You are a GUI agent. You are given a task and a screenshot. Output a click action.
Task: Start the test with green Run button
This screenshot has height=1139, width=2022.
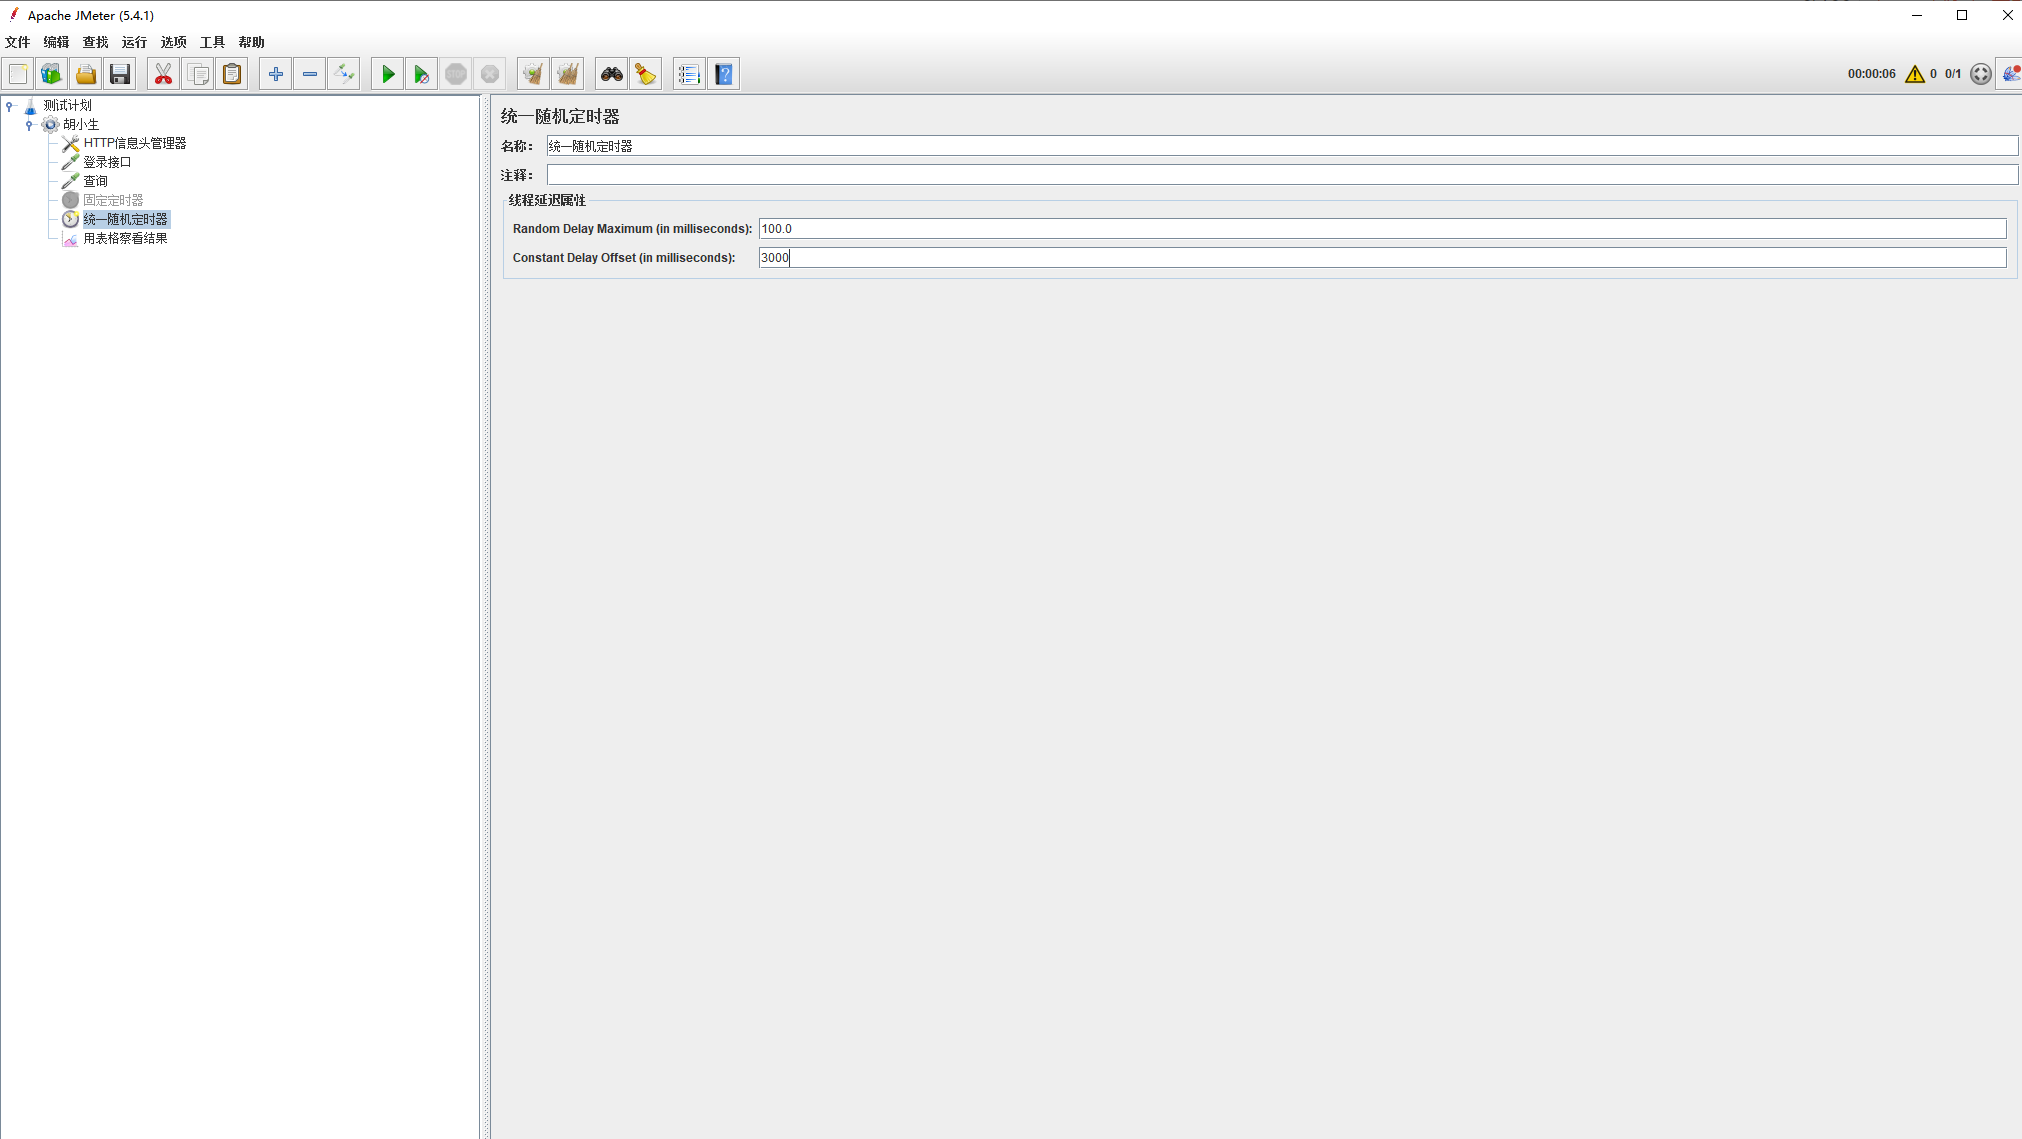388,74
